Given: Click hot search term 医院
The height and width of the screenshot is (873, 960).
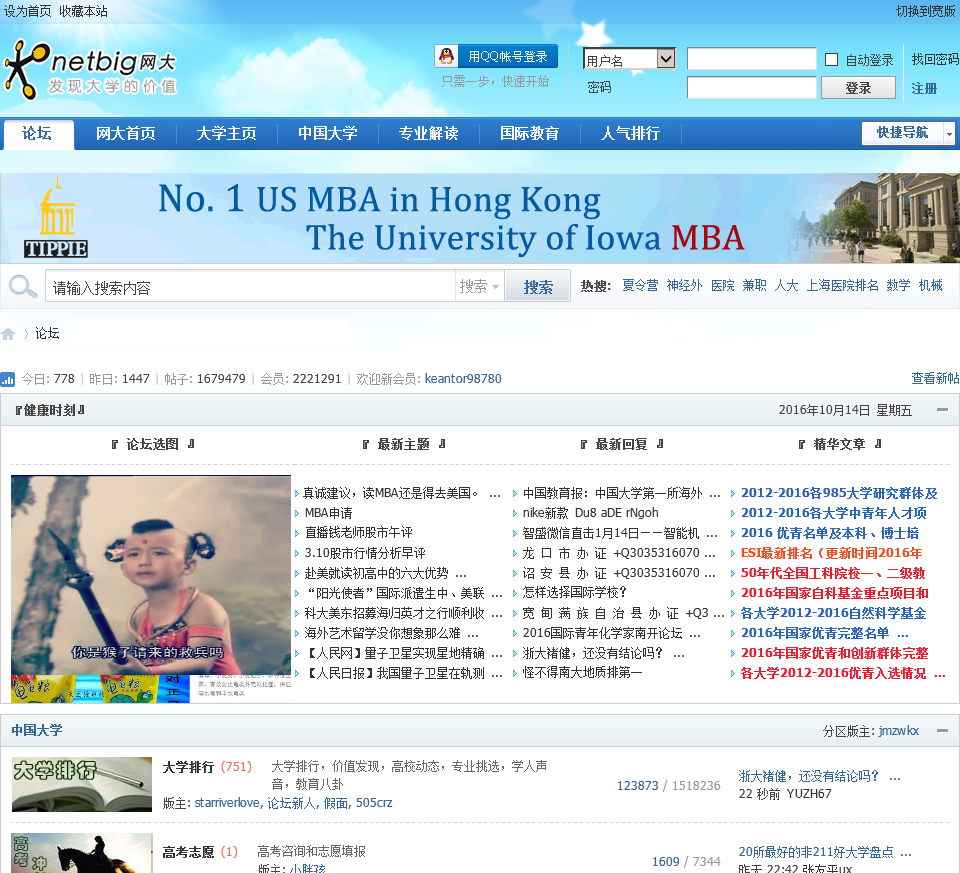Looking at the screenshot, I should 722,285.
